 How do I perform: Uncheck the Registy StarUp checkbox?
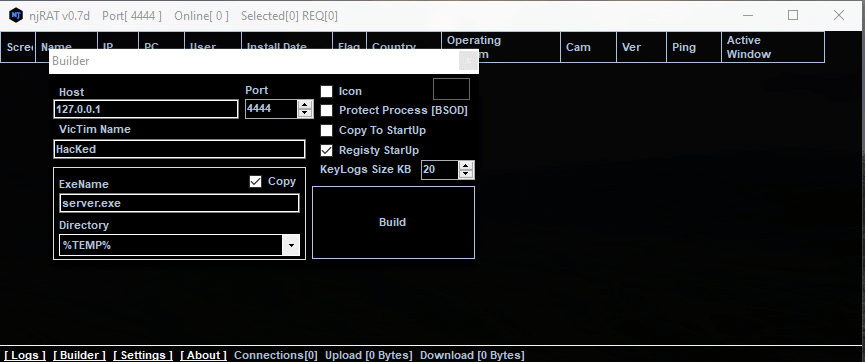tap(327, 150)
